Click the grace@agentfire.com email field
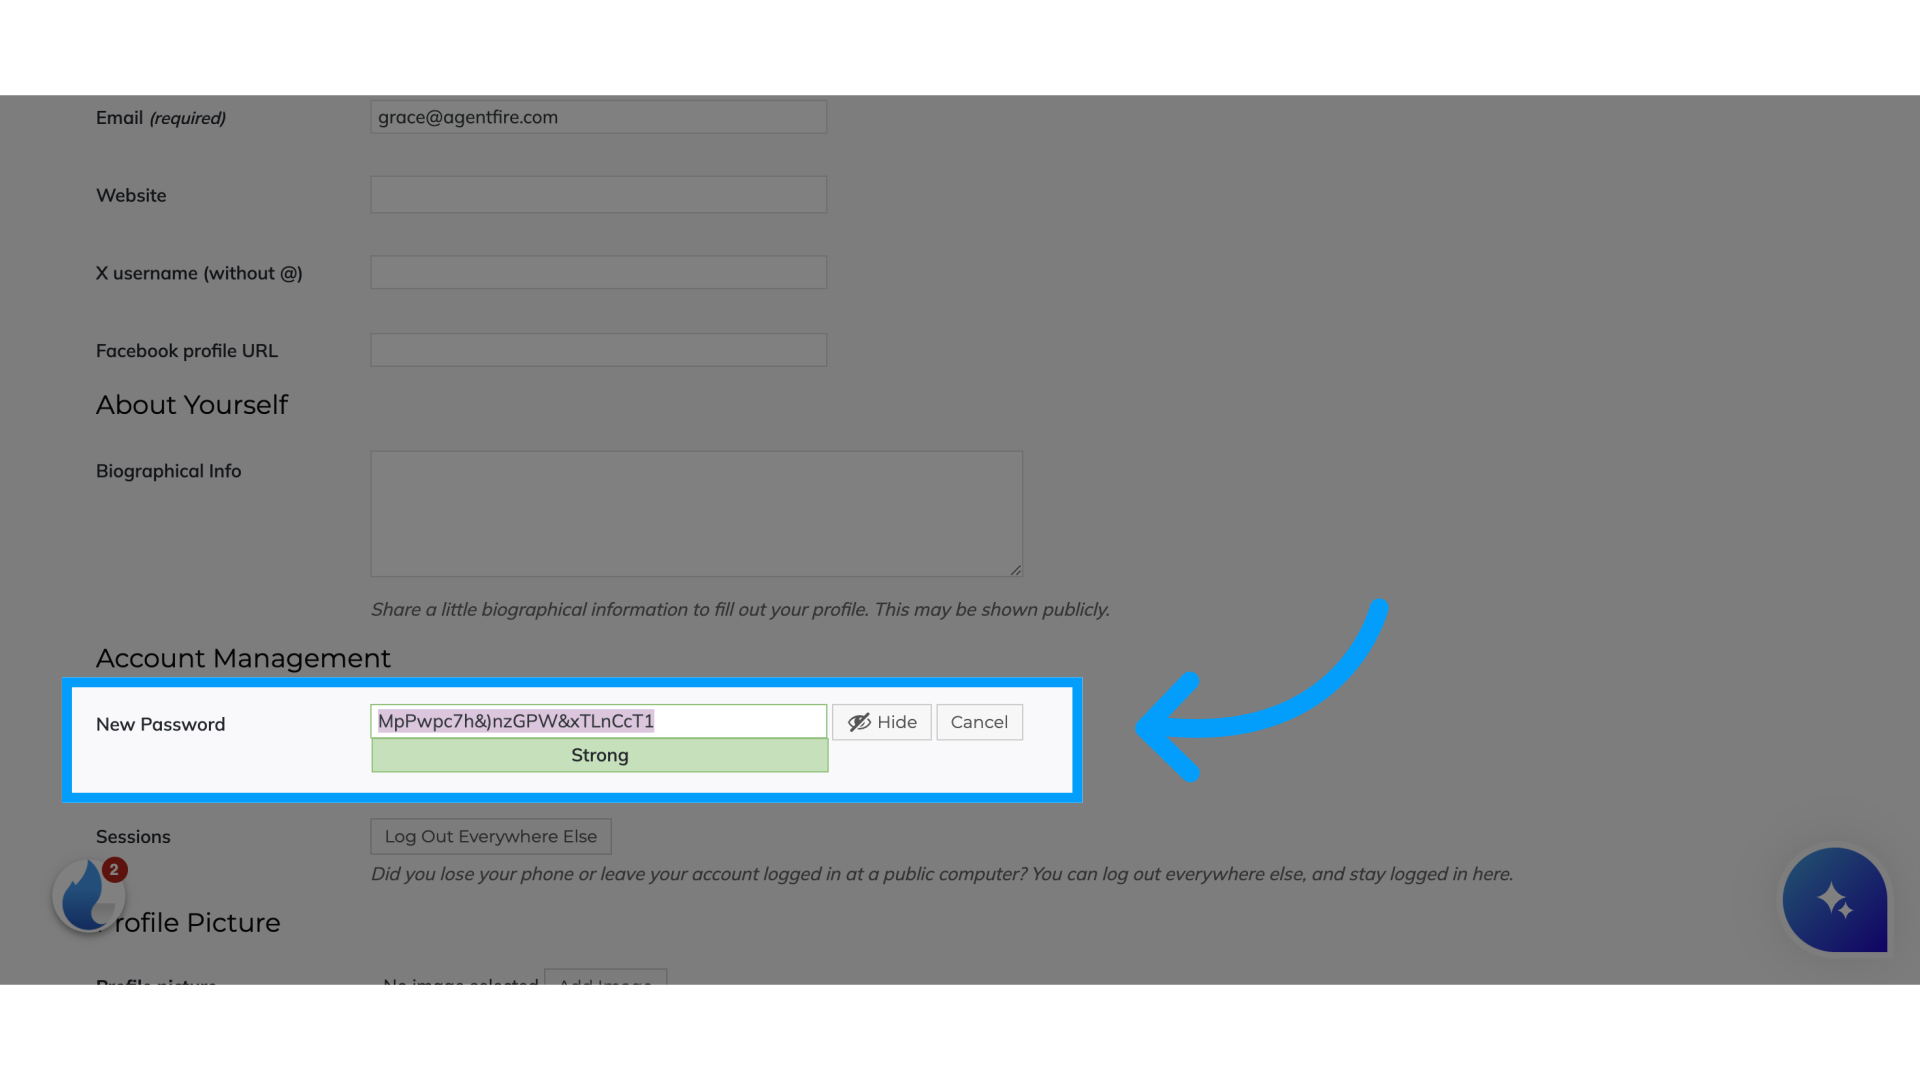 coord(599,116)
